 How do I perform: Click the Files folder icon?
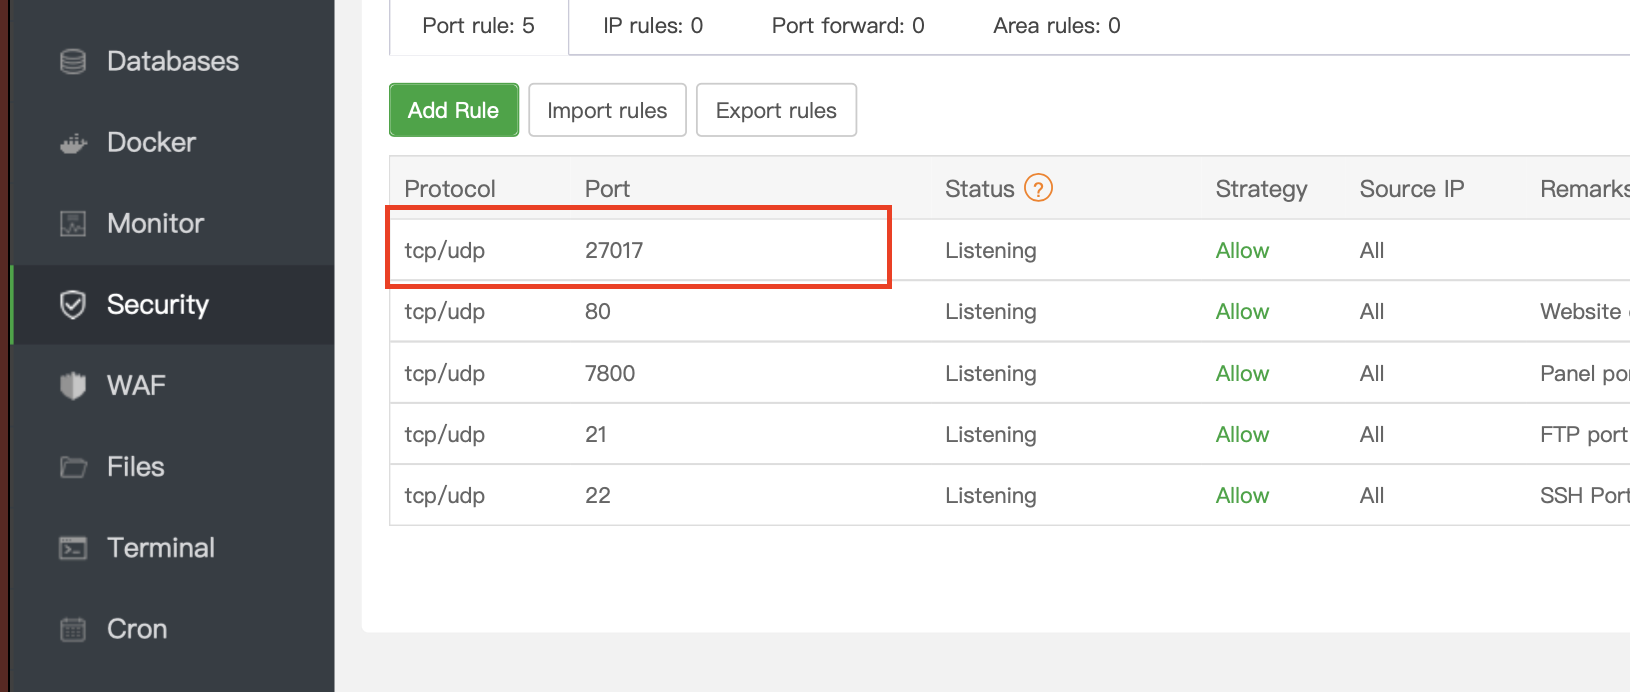point(73,467)
